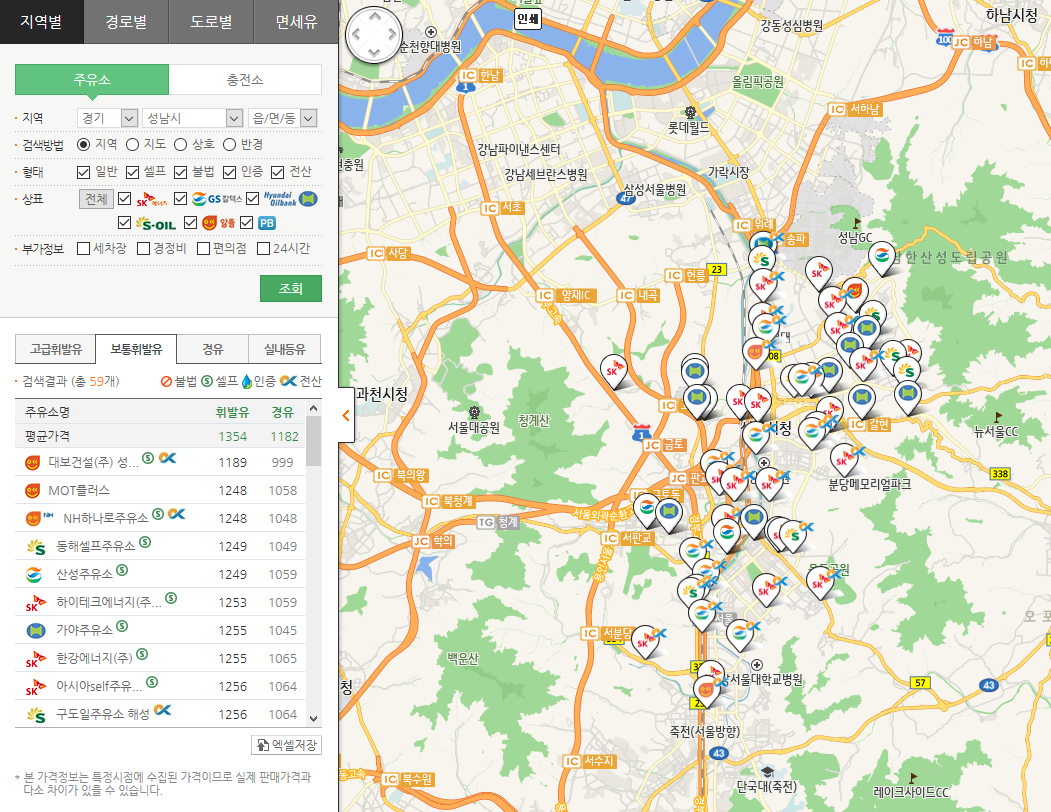1051x812 pixels.
Task: Open 한강에너지(주) station entry
Action: (x=160, y=658)
